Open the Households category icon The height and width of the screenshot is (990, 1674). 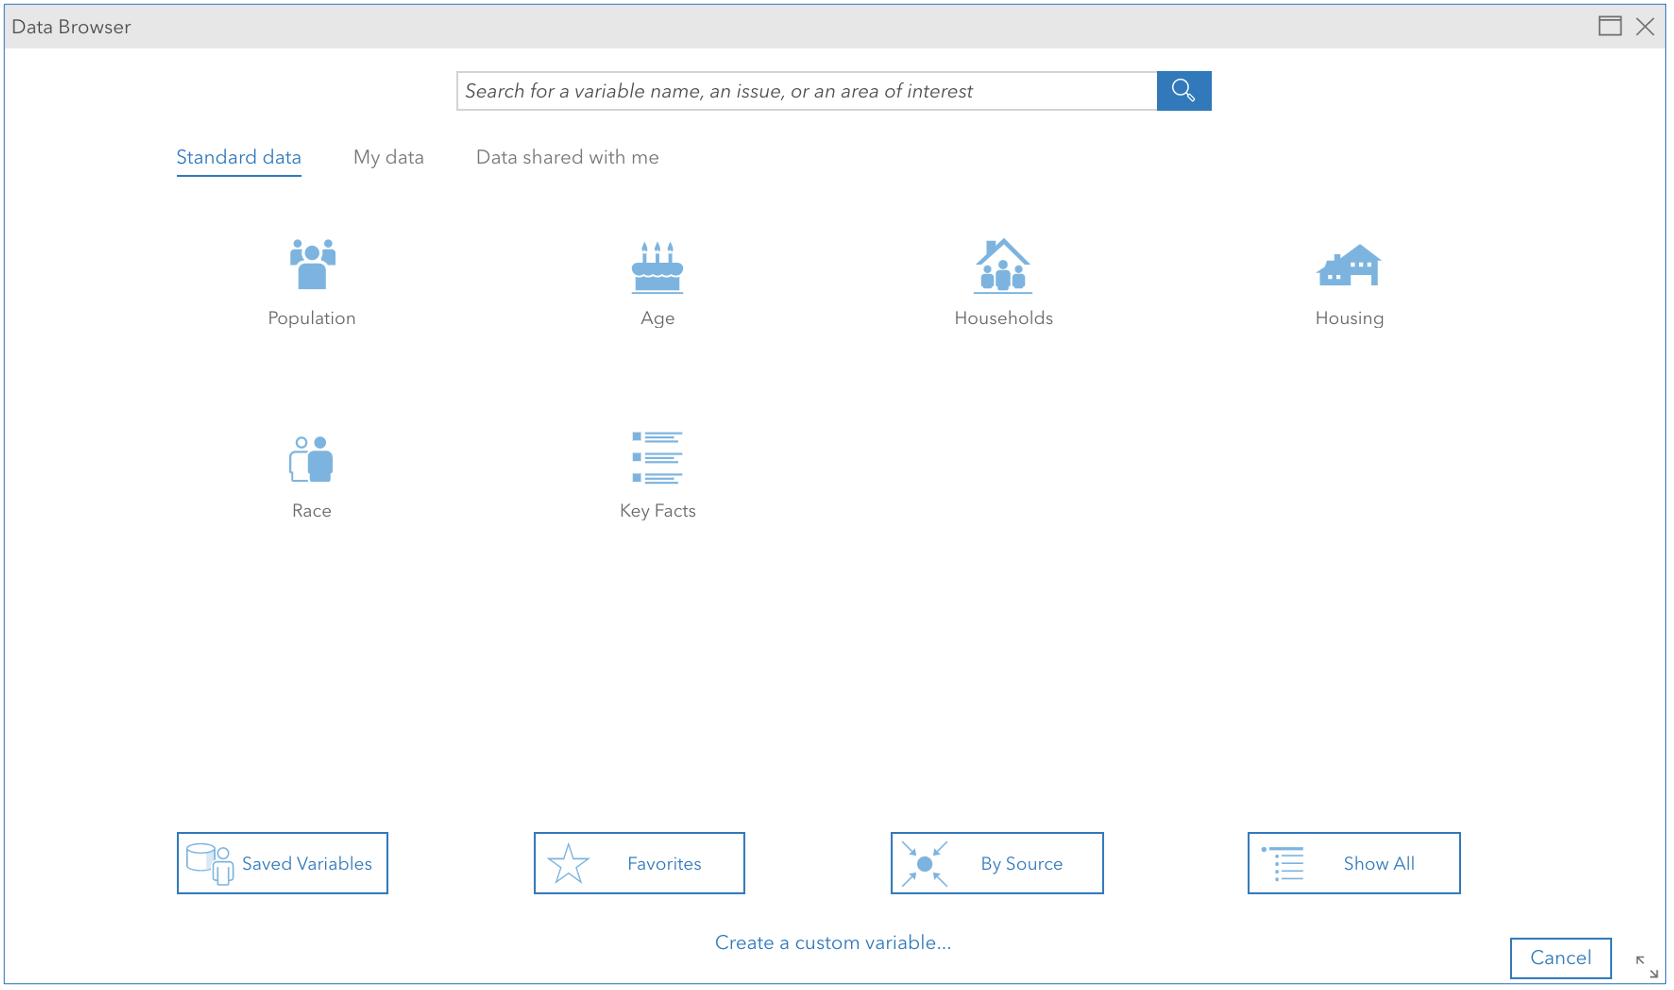(1003, 266)
